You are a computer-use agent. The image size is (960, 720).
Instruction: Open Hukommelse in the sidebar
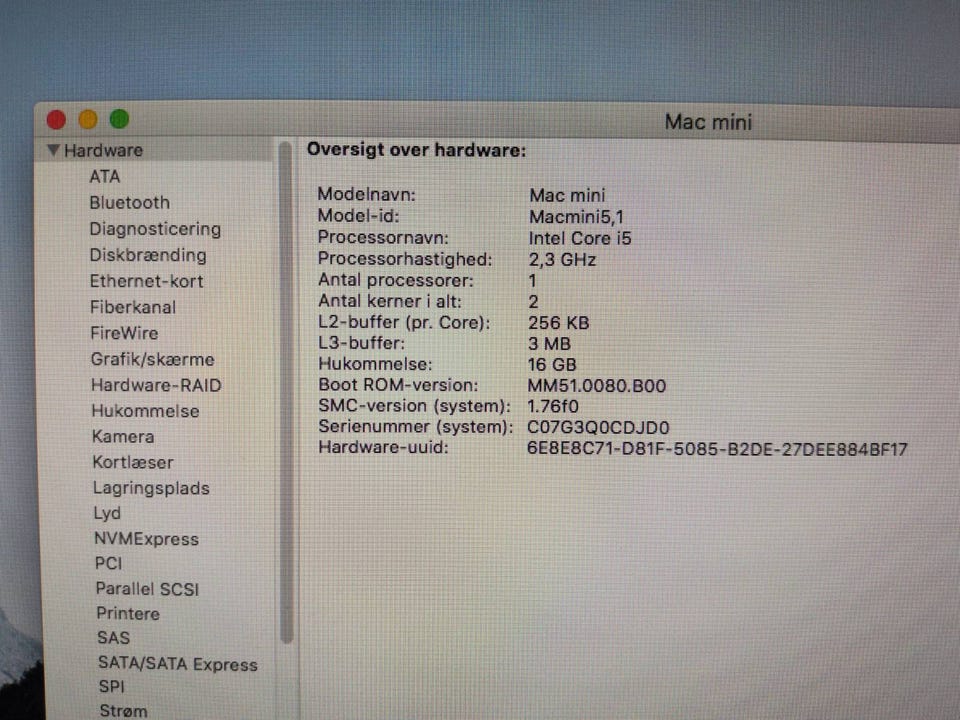coord(145,411)
